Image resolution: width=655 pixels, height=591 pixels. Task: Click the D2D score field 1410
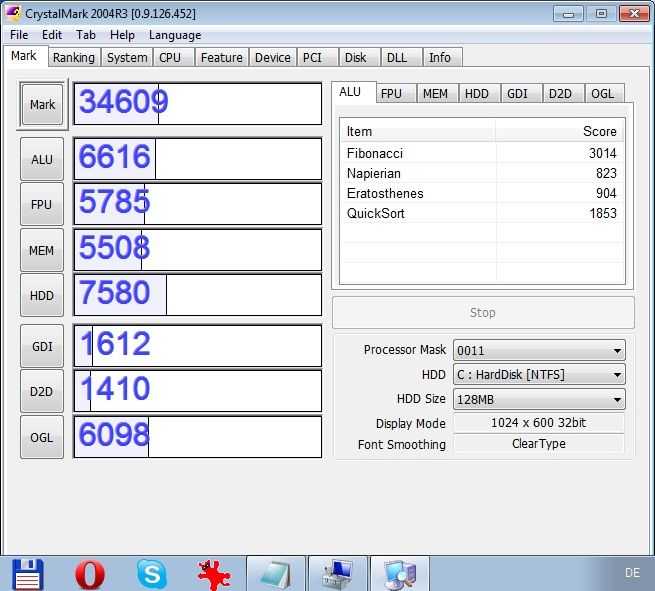198,391
